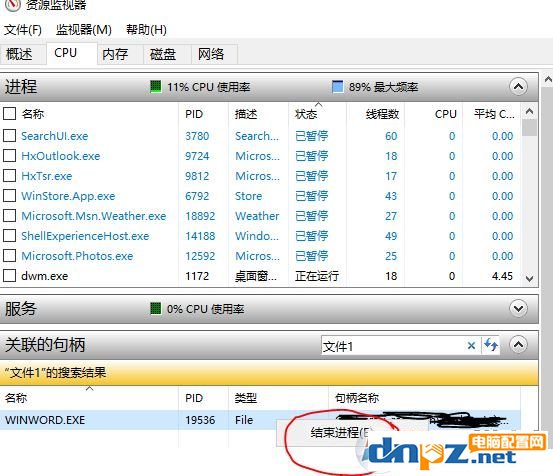The width and height of the screenshot is (553, 476).
Task: Toggle the select-all checkbox beside 名称
Action: [10, 114]
